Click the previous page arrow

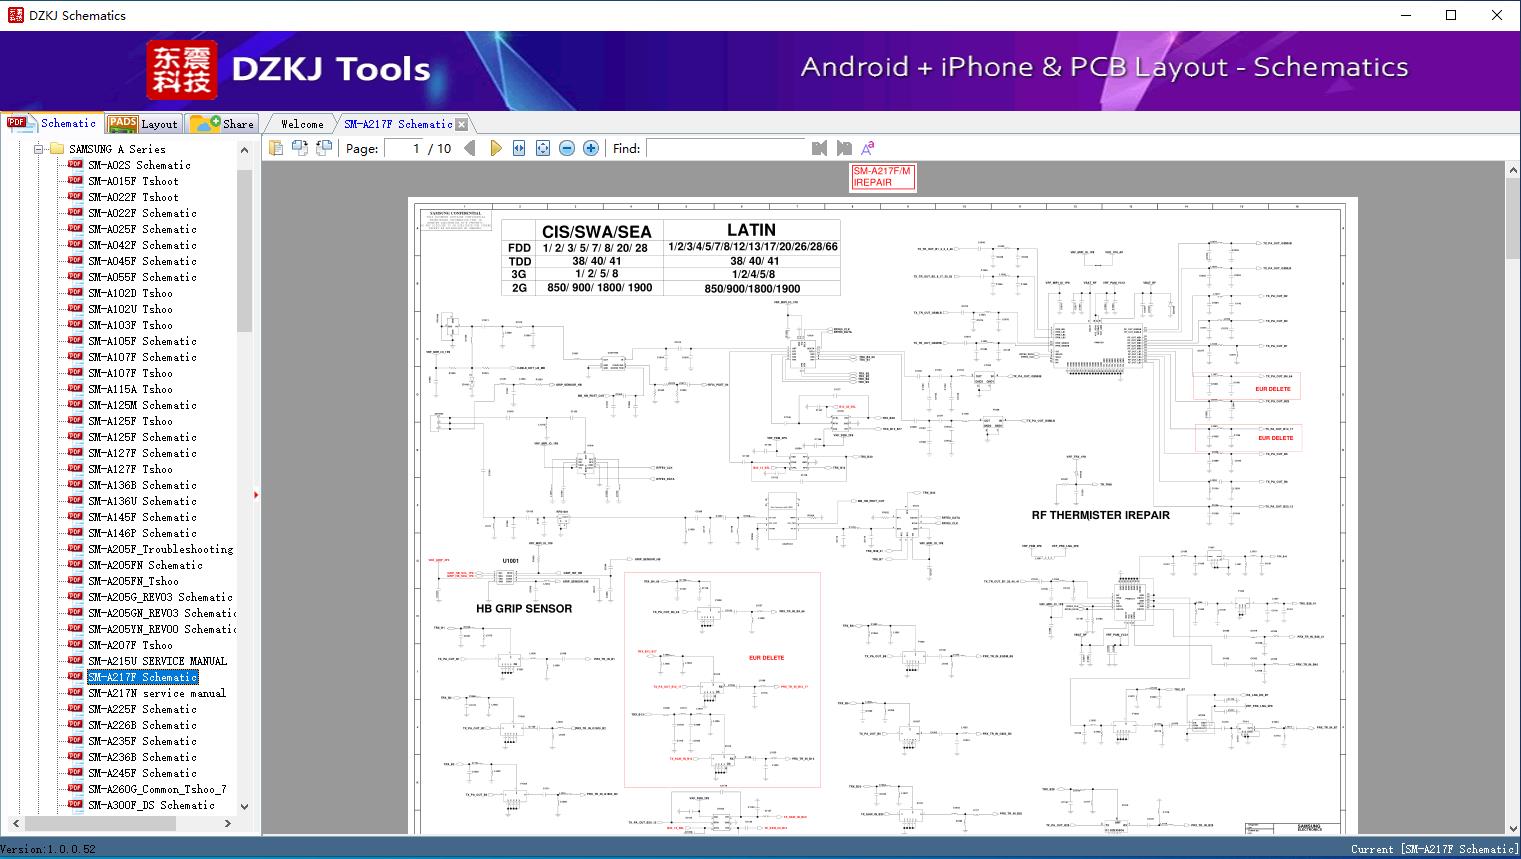pyautogui.click(x=471, y=147)
